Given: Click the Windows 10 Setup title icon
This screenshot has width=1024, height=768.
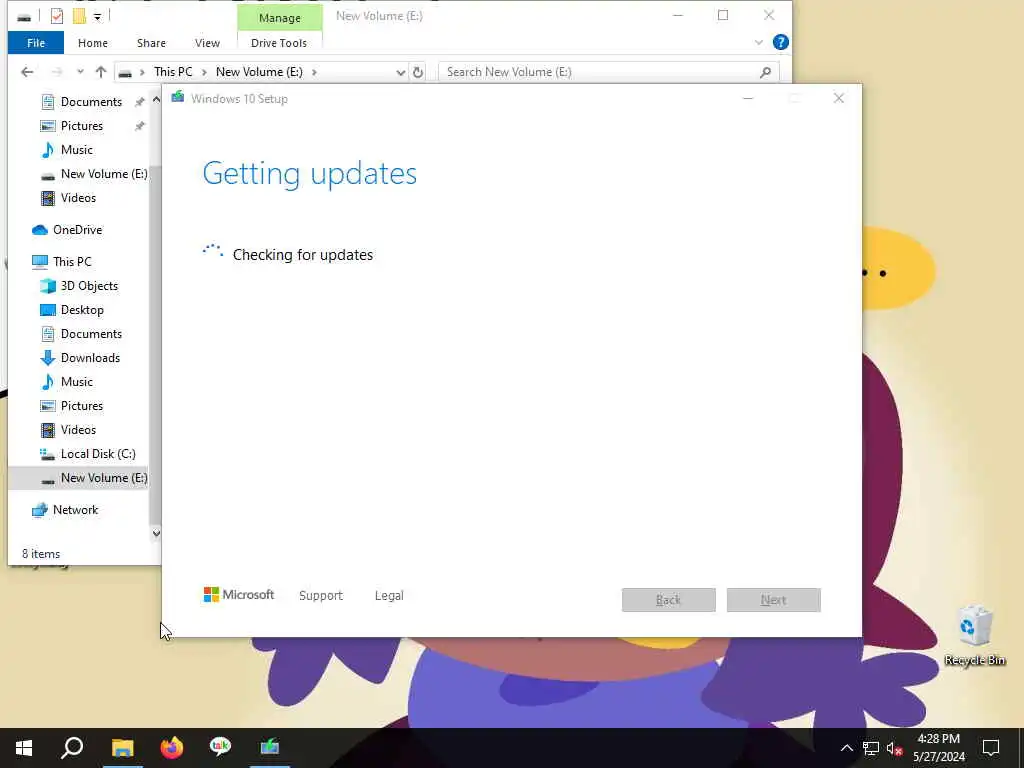Looking at the screenshot, I should (x=178, y=98).
